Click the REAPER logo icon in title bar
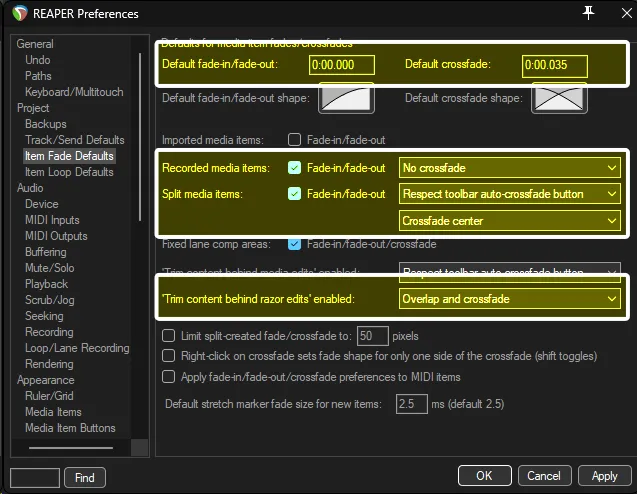This screenshot has height=494, width=637. pos(20,13)
